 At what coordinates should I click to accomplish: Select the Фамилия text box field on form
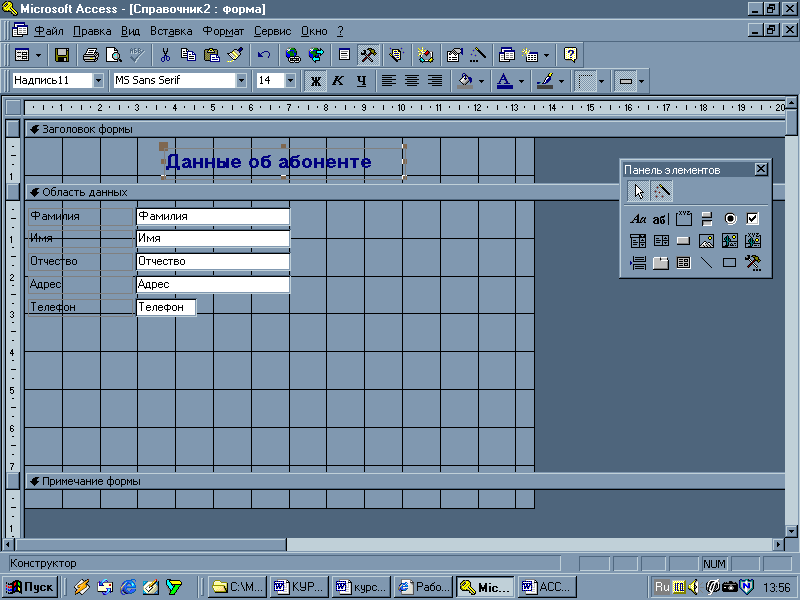[212, 216]
